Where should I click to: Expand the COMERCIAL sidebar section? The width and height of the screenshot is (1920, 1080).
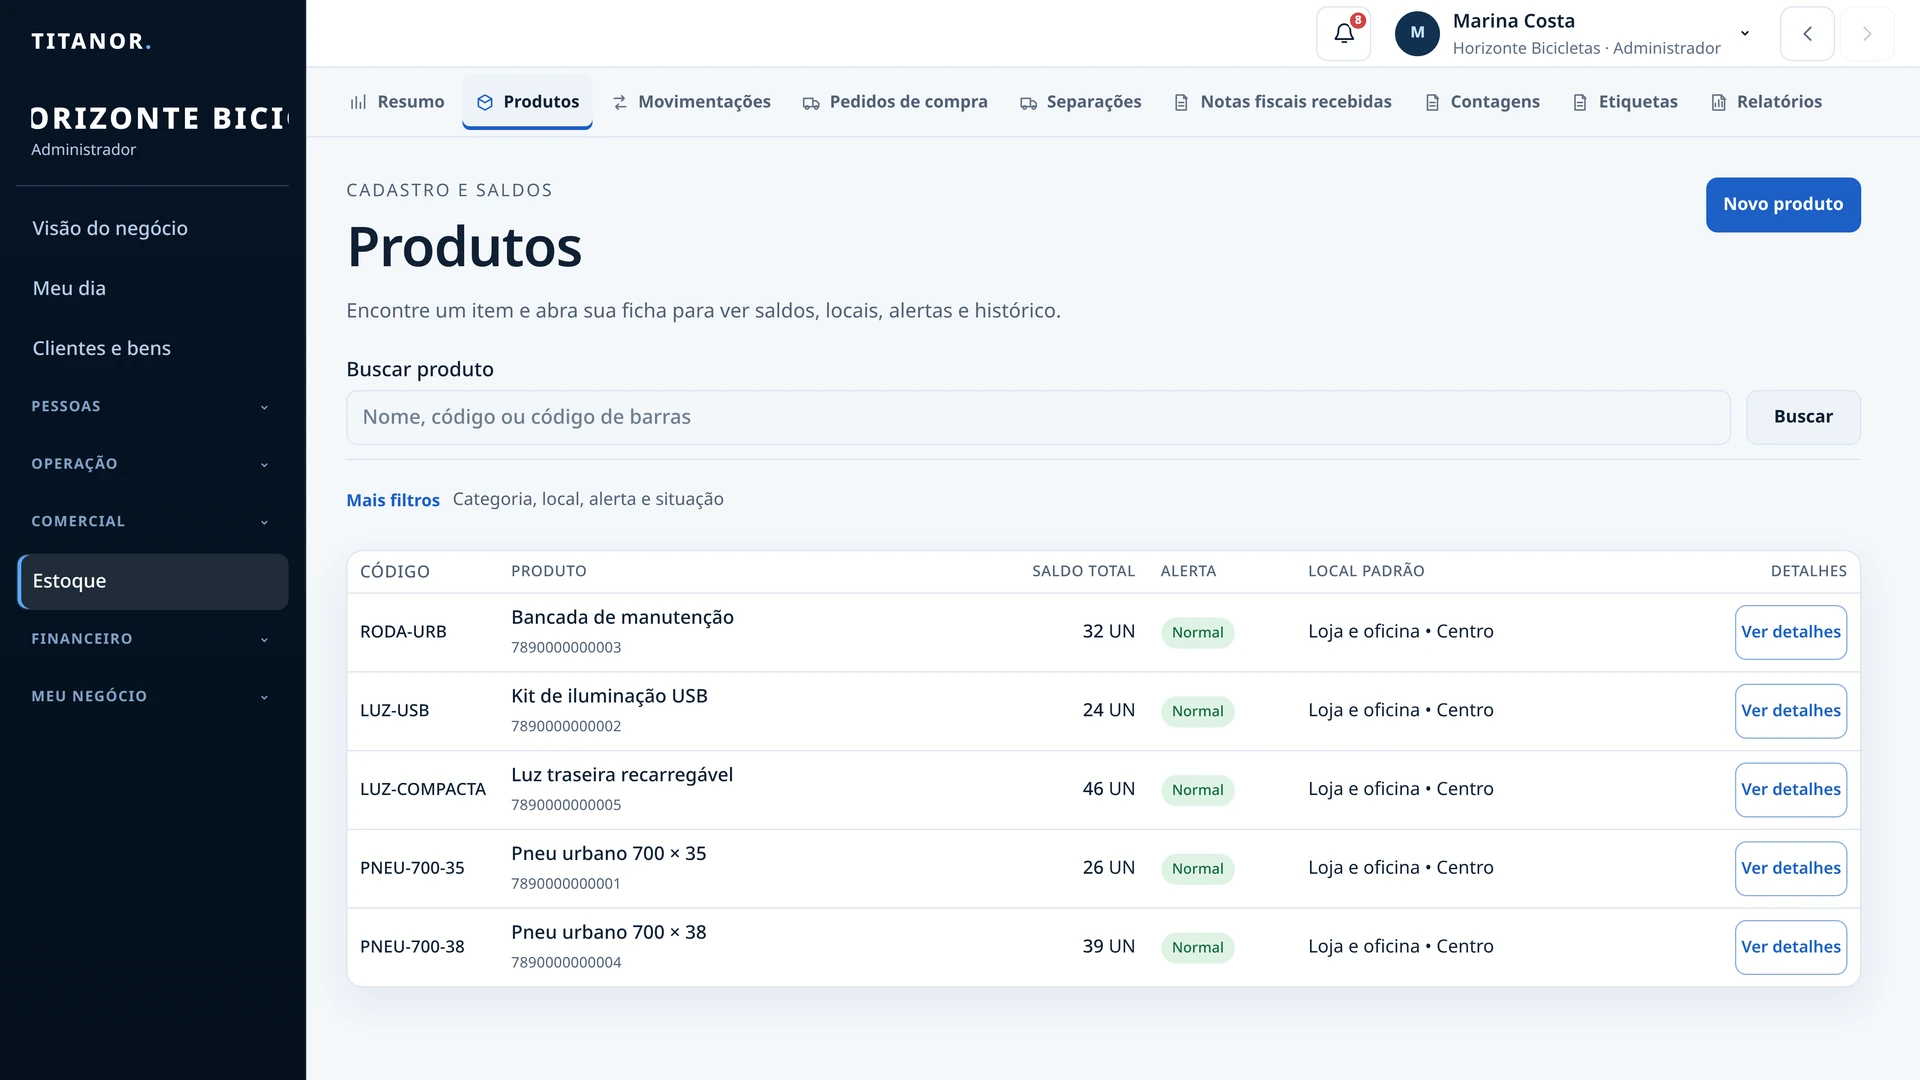[152, 521]
